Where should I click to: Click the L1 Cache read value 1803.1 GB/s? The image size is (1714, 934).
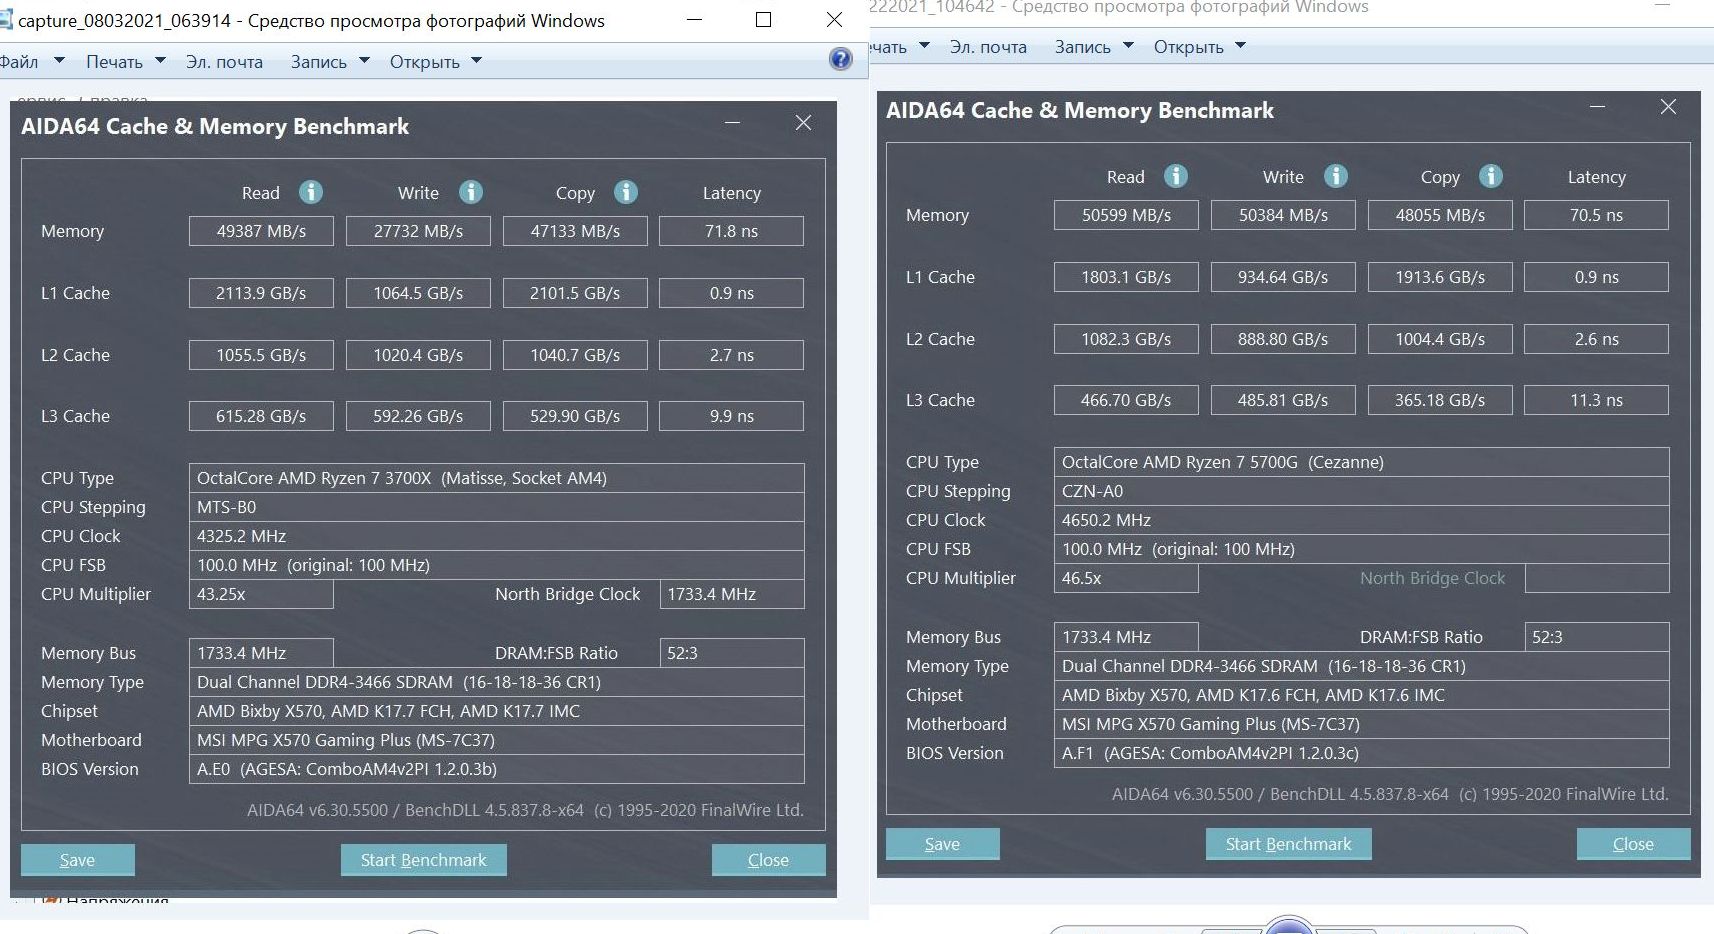(x=1126, y=277)
